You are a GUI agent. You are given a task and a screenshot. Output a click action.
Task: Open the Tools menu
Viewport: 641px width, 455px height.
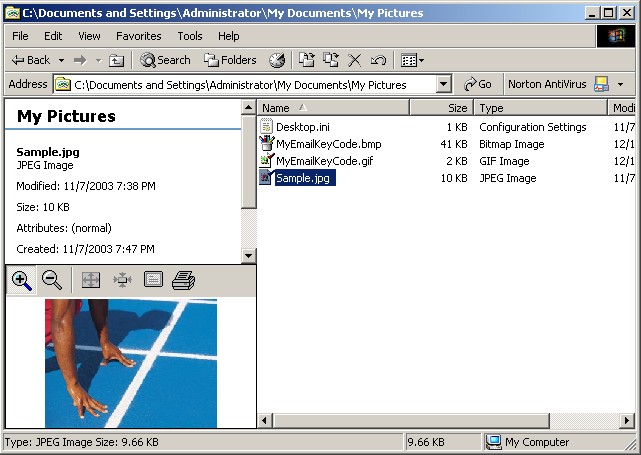click(190, 36)
